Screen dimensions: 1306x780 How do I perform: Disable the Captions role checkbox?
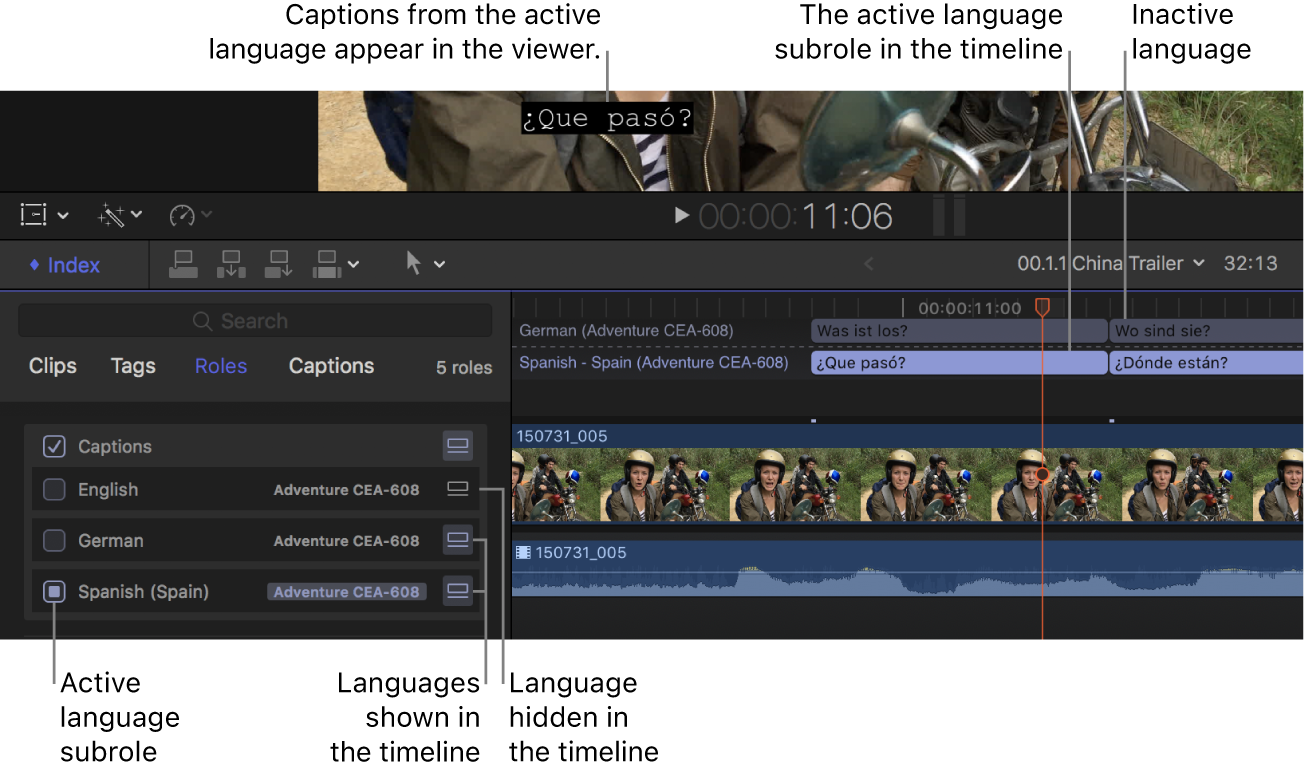[x=54, y=446]
